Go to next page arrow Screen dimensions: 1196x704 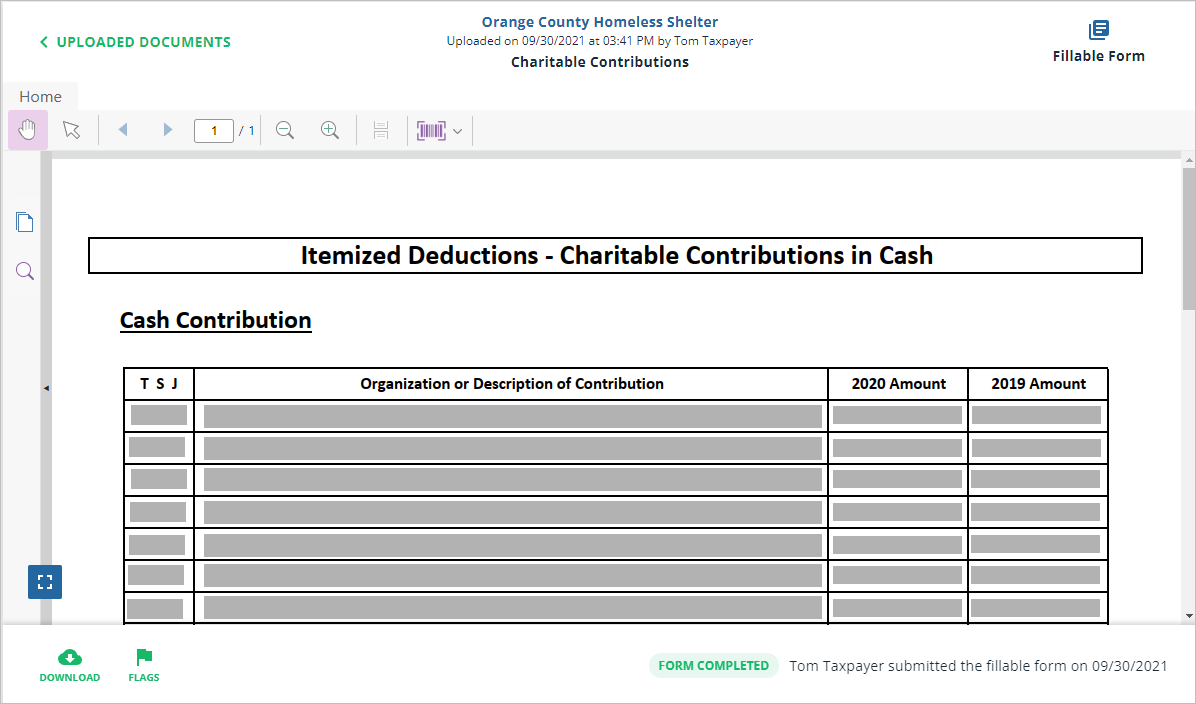pyautogui.click(x=167, y=130)
